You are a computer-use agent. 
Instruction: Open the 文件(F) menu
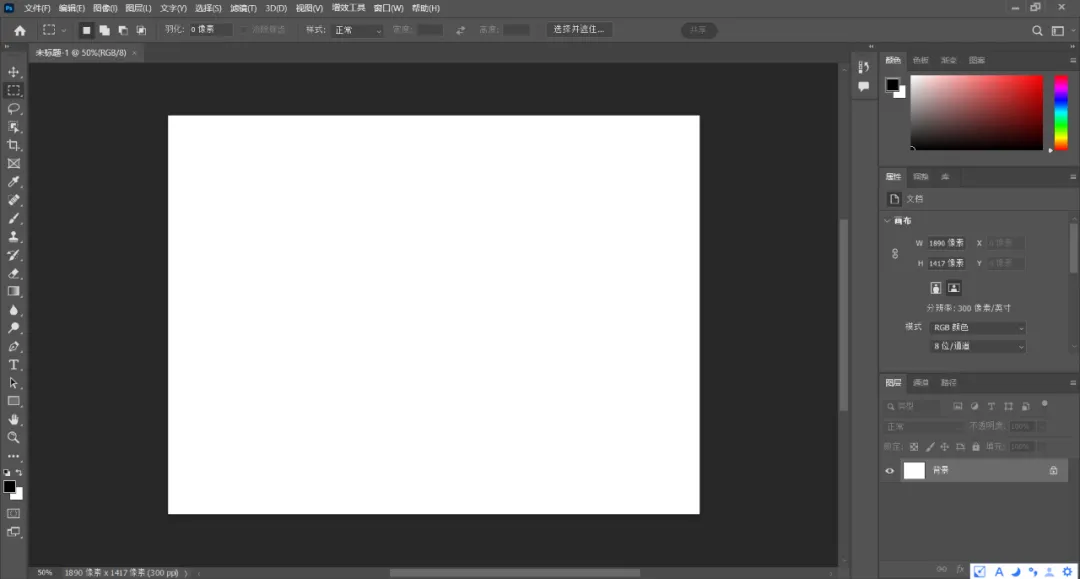coord(37,8)
